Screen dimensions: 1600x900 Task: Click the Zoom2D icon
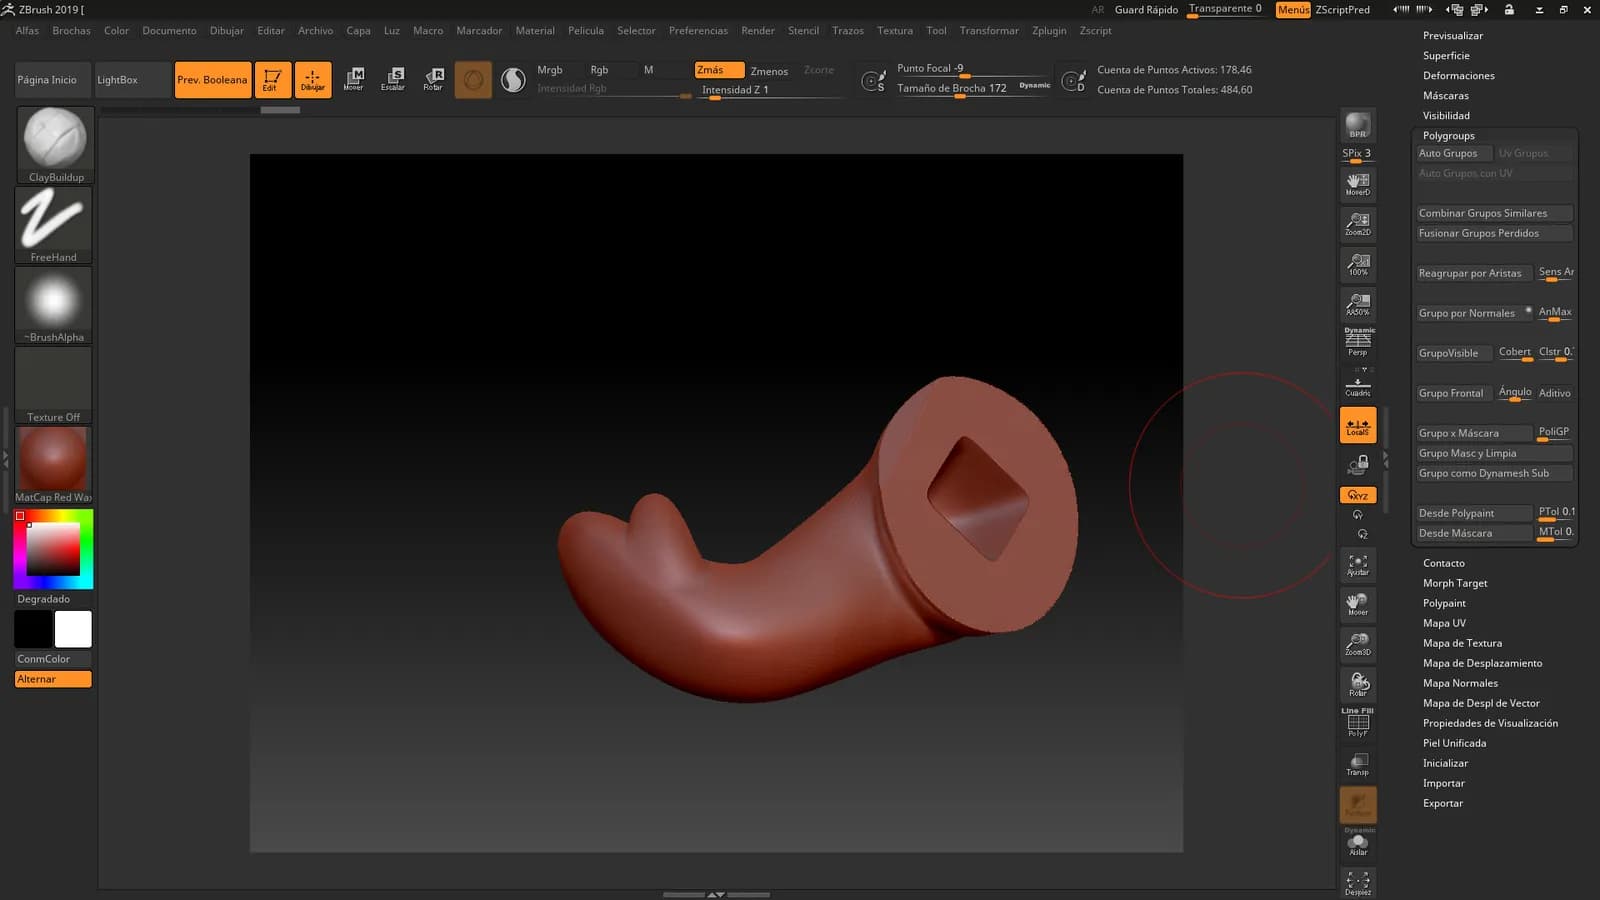tap(1358, 224)
